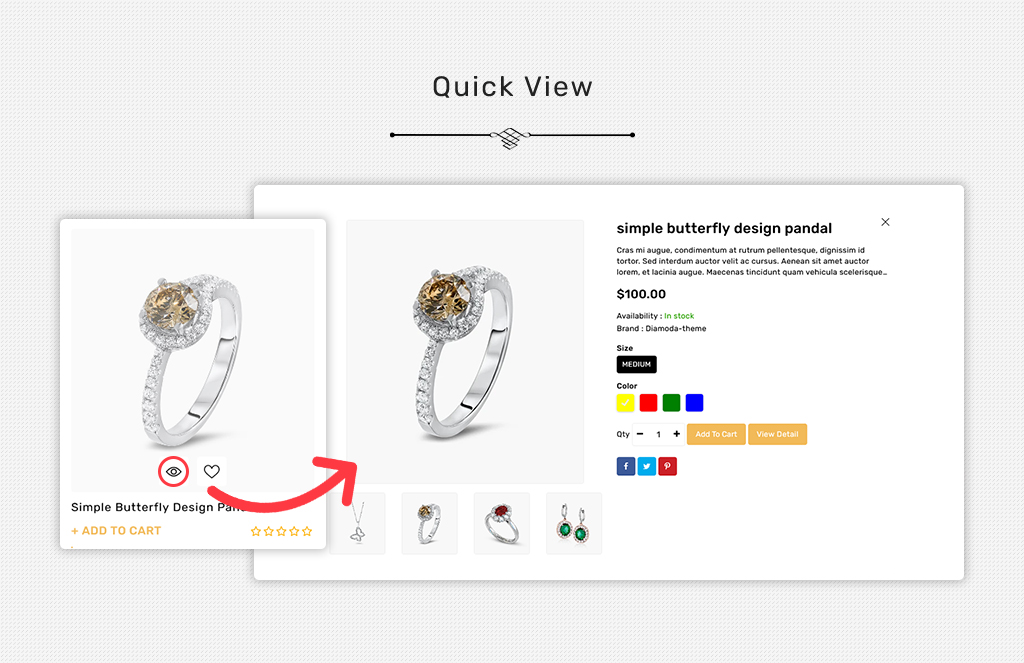Click the View Detail button
The width and height of the screenshot is (1024, 663).
click(x=777, y=434)
